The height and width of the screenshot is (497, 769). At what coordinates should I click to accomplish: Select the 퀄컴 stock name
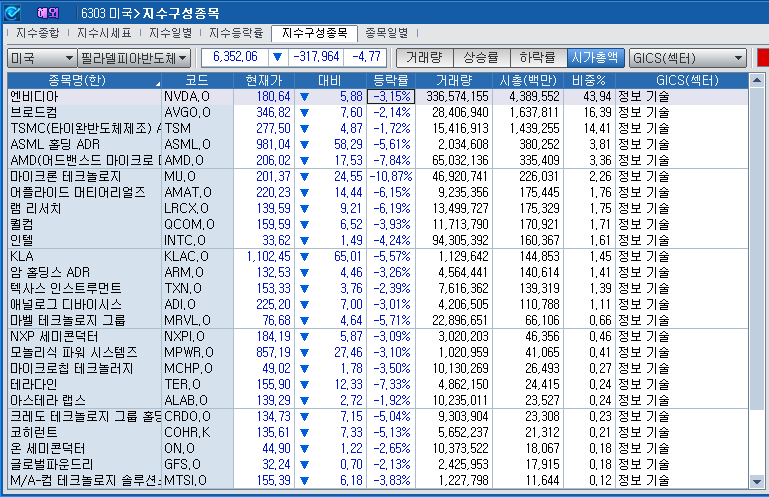tap(22, 225)
